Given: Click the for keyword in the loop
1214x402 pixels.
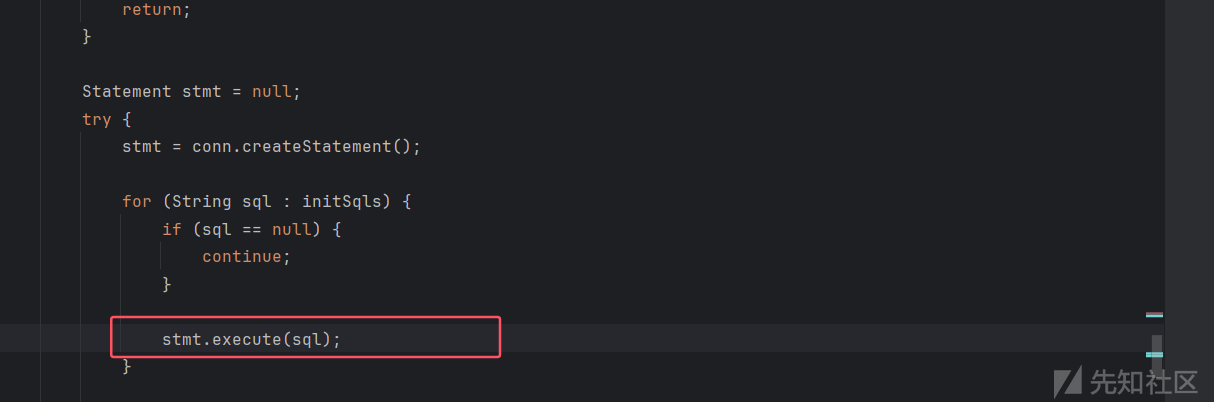Looking at the screenshot, I should point(137,201).
